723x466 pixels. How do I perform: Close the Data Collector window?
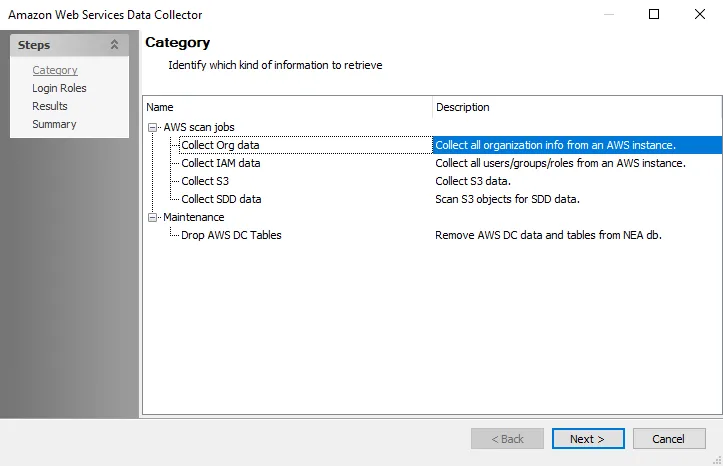pos(699,14)
